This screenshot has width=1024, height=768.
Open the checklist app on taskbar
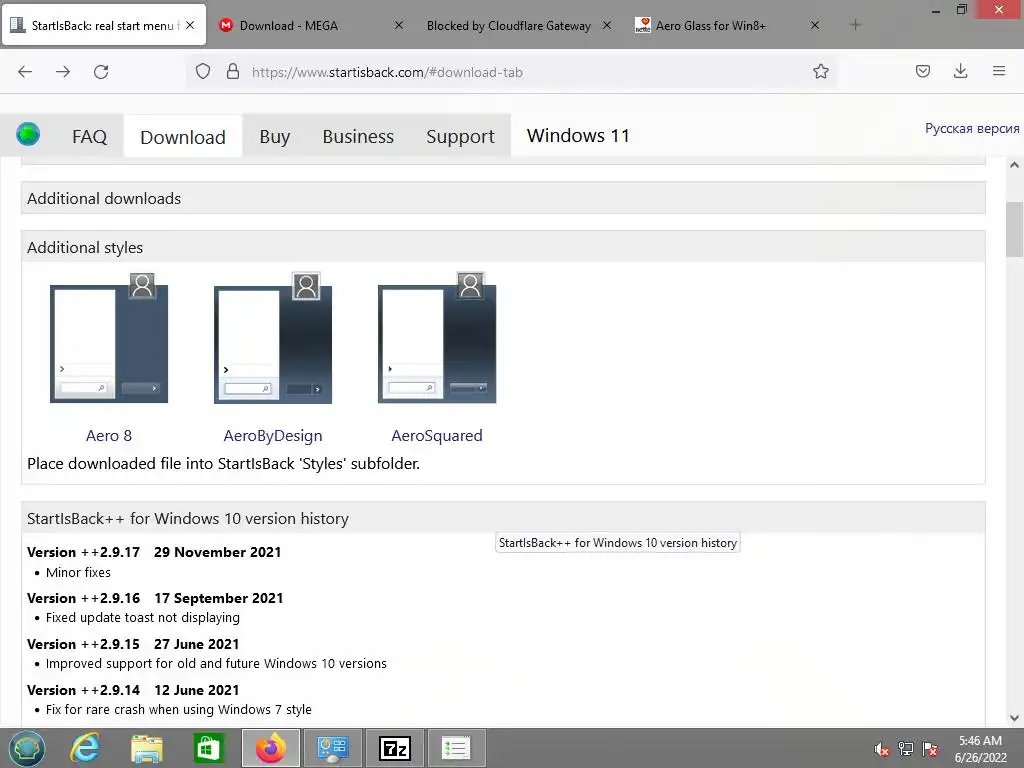456,748
